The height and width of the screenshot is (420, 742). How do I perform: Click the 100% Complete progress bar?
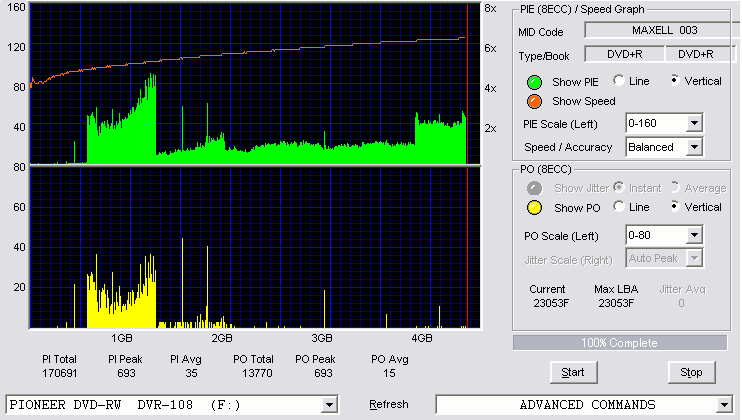pos(620,343)
